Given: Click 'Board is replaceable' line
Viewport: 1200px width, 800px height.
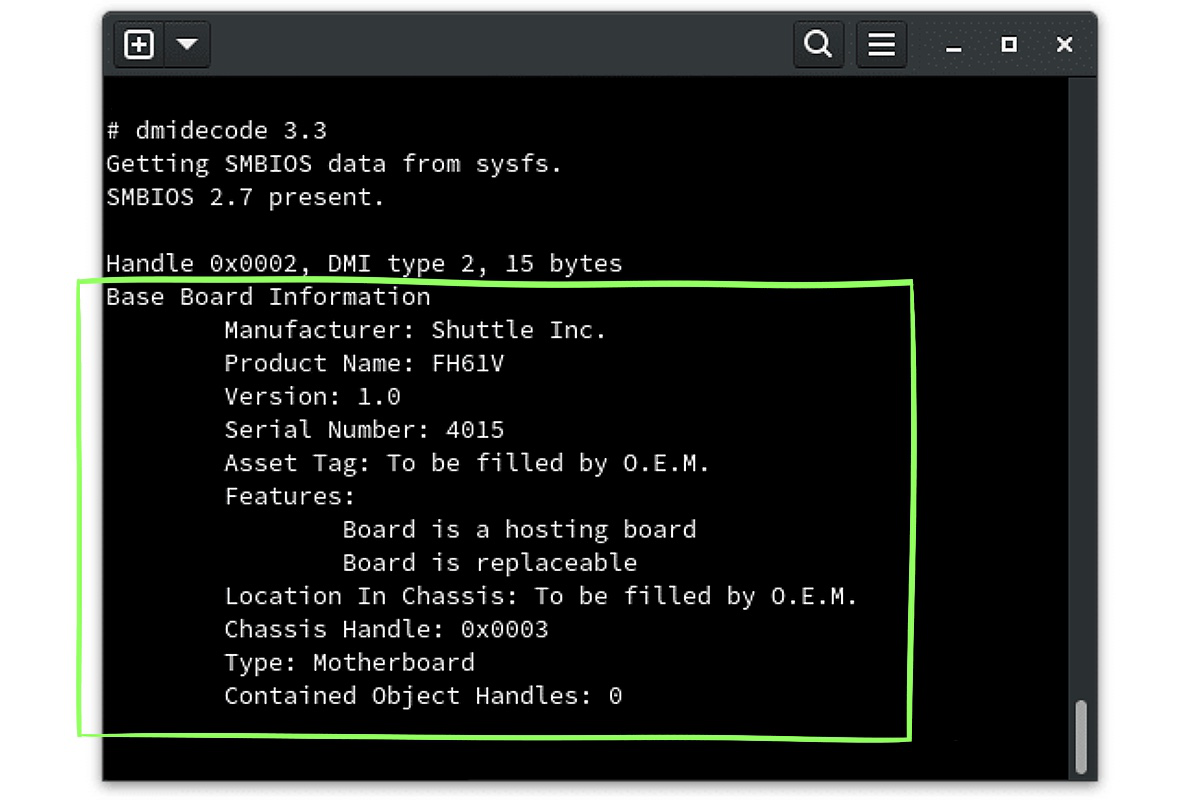Looking at the screenshot, I should coord(490,562).
